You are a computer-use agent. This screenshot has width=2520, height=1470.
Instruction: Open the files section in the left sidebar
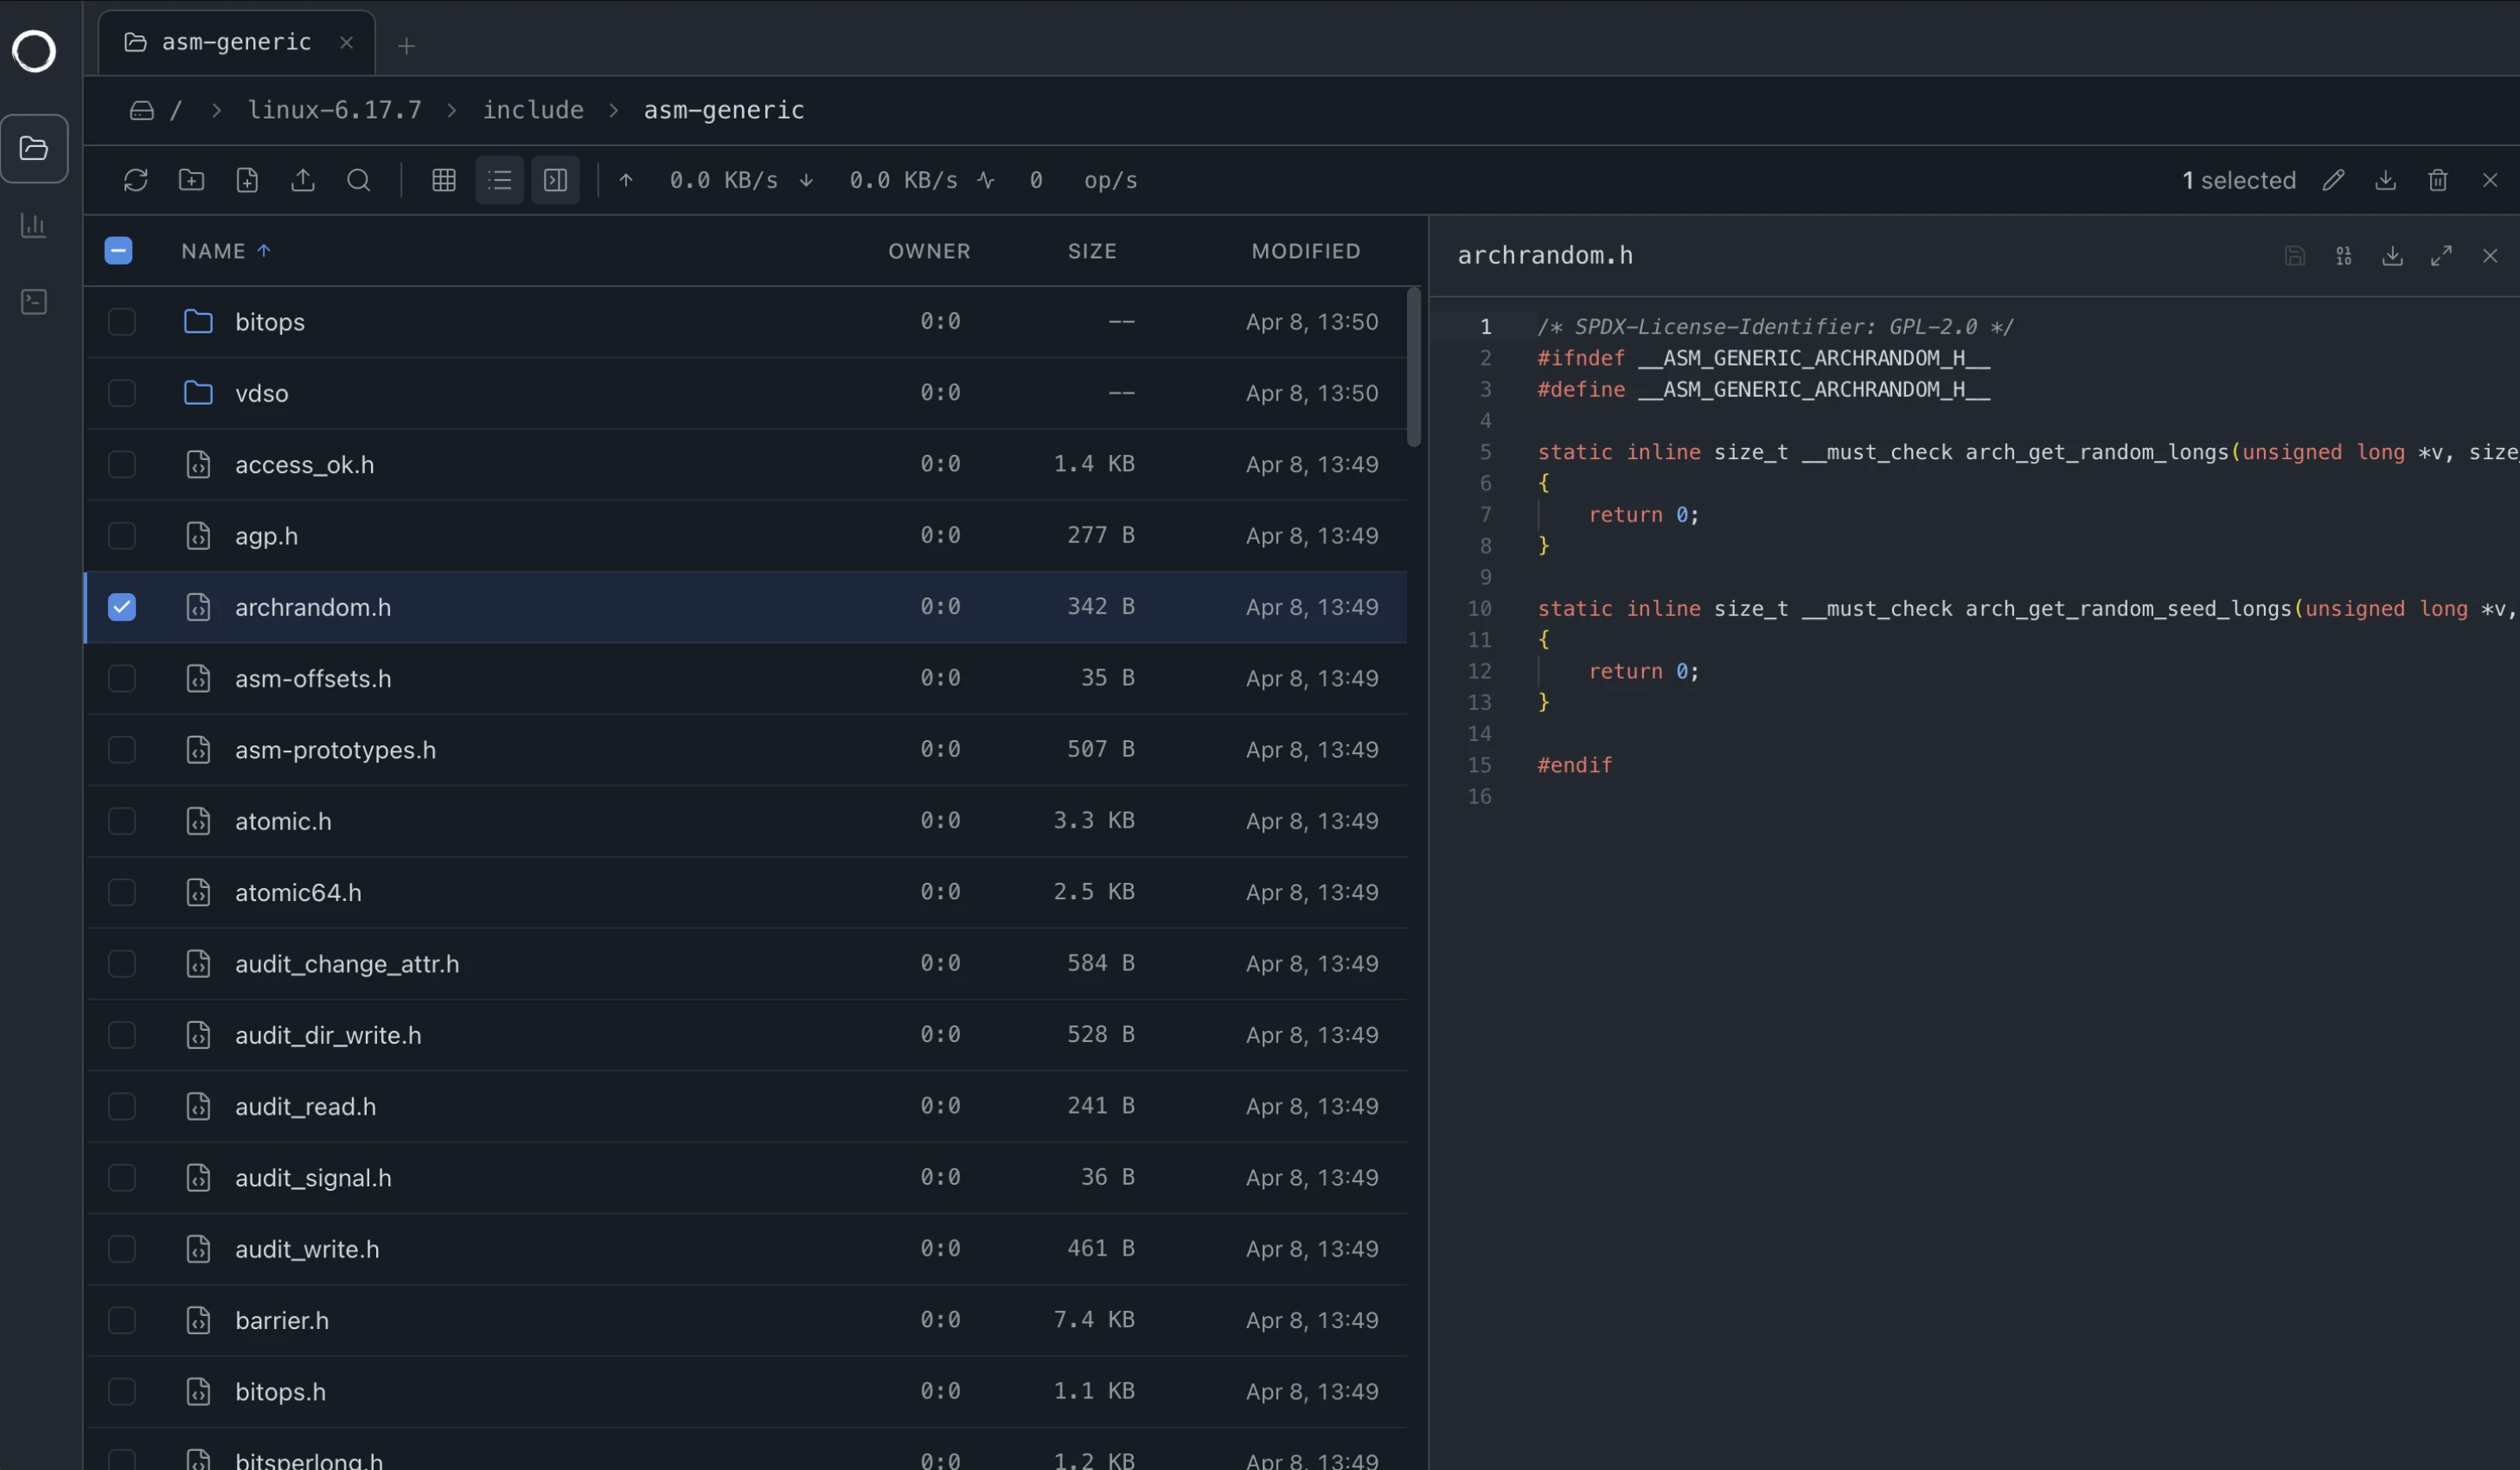tap(34, 148)
